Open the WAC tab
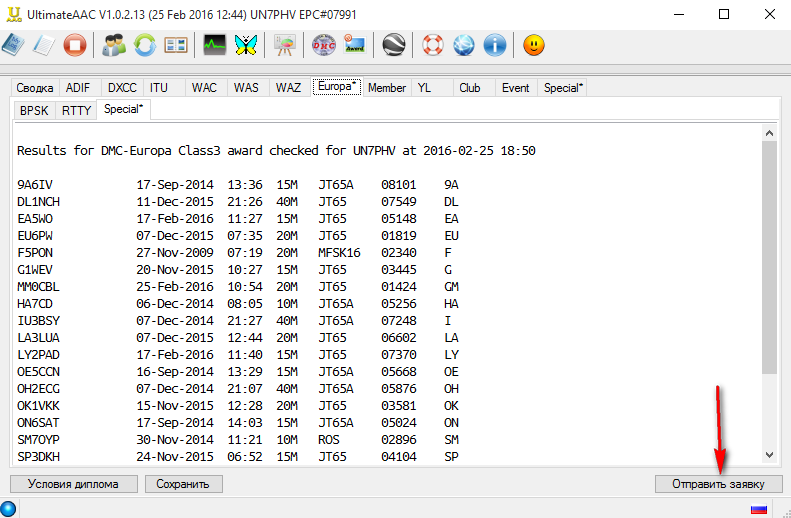This screenshot has height=518, width=791. (x=204, y=88)
